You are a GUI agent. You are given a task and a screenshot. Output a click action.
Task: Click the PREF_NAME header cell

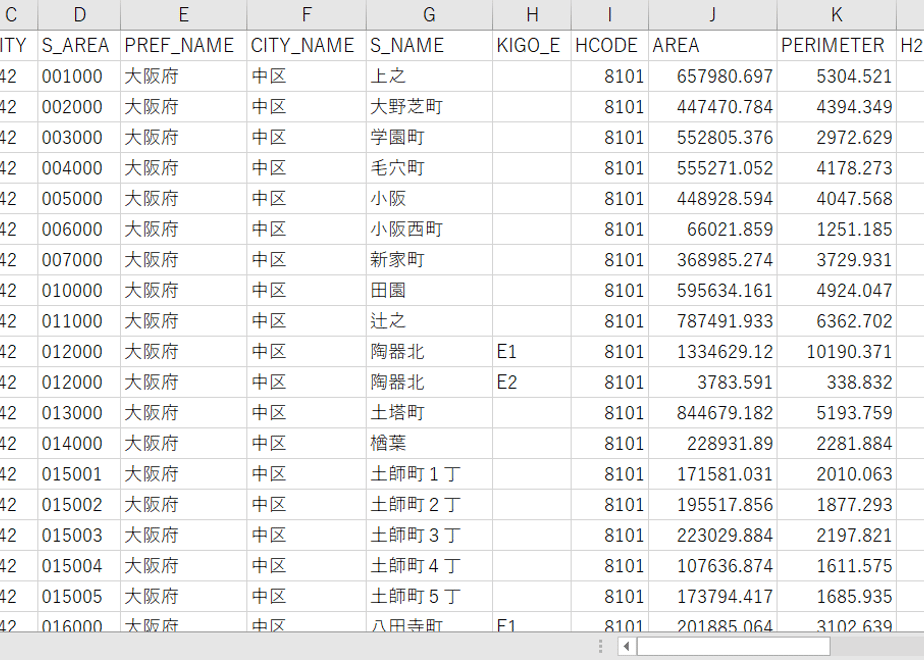(x=183, y=45)
